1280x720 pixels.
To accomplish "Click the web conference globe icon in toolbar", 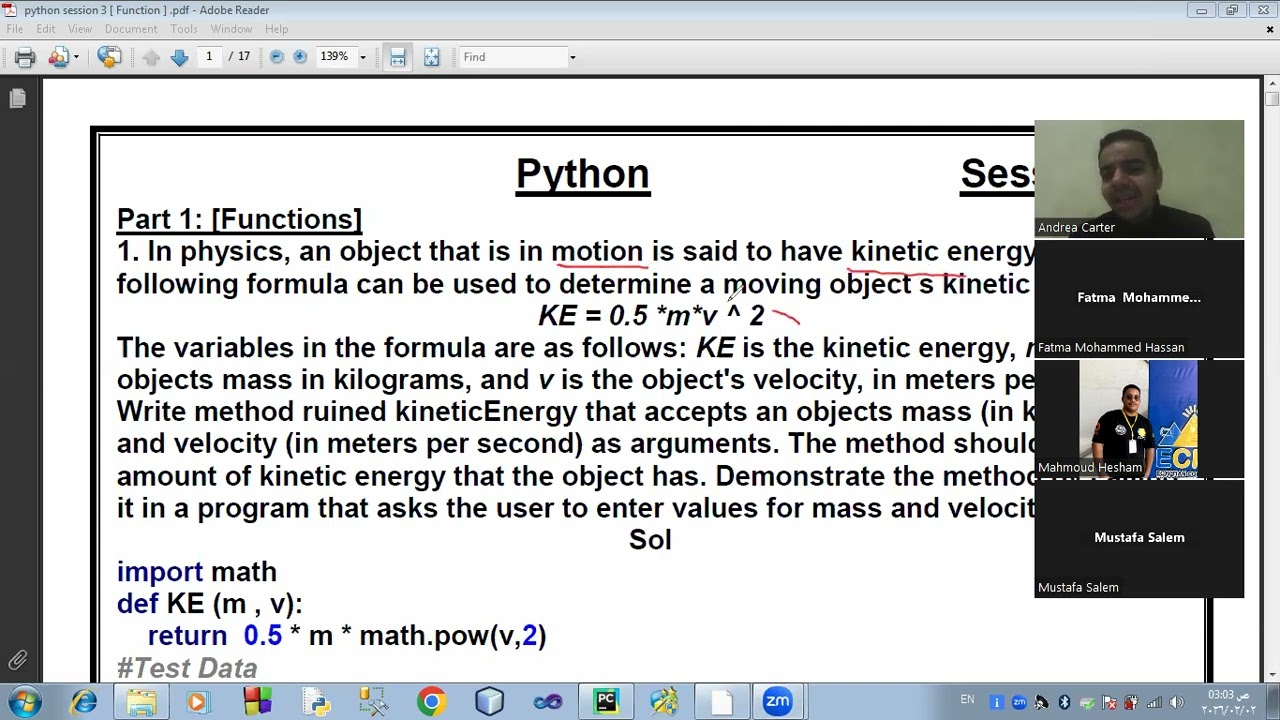I will pos(109,57).
